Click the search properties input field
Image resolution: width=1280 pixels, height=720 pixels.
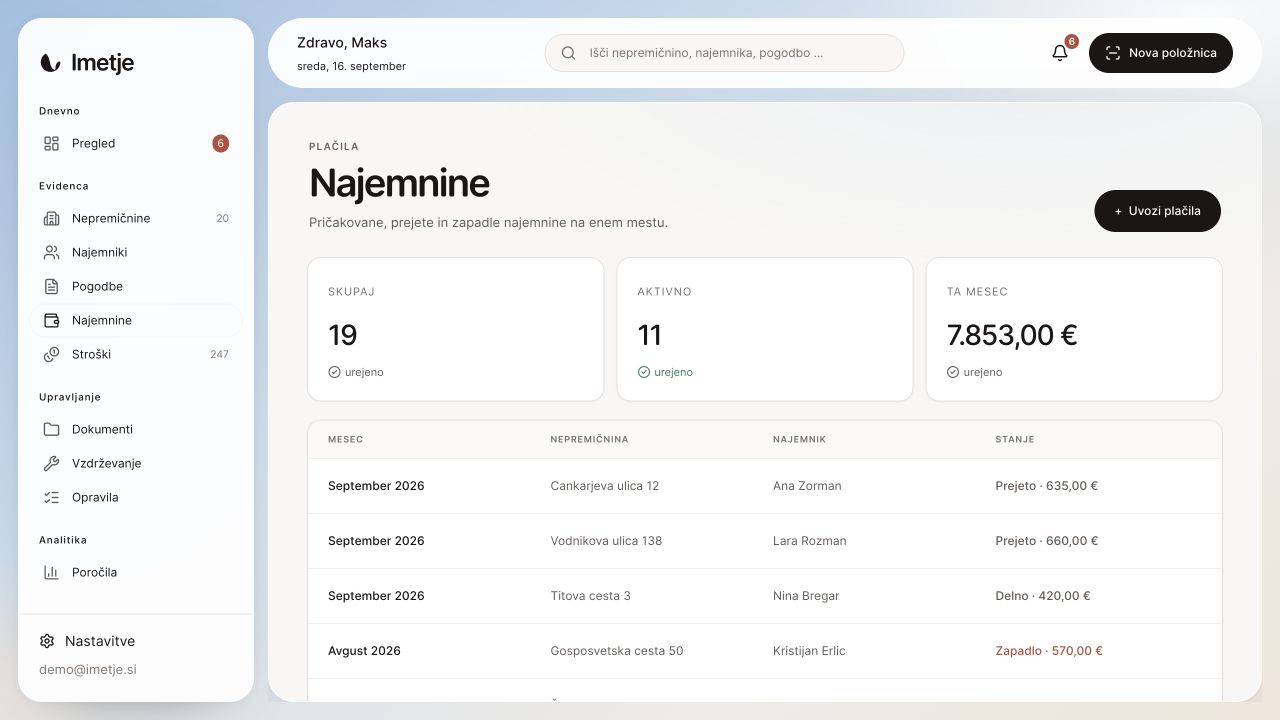tap(724, 53)
